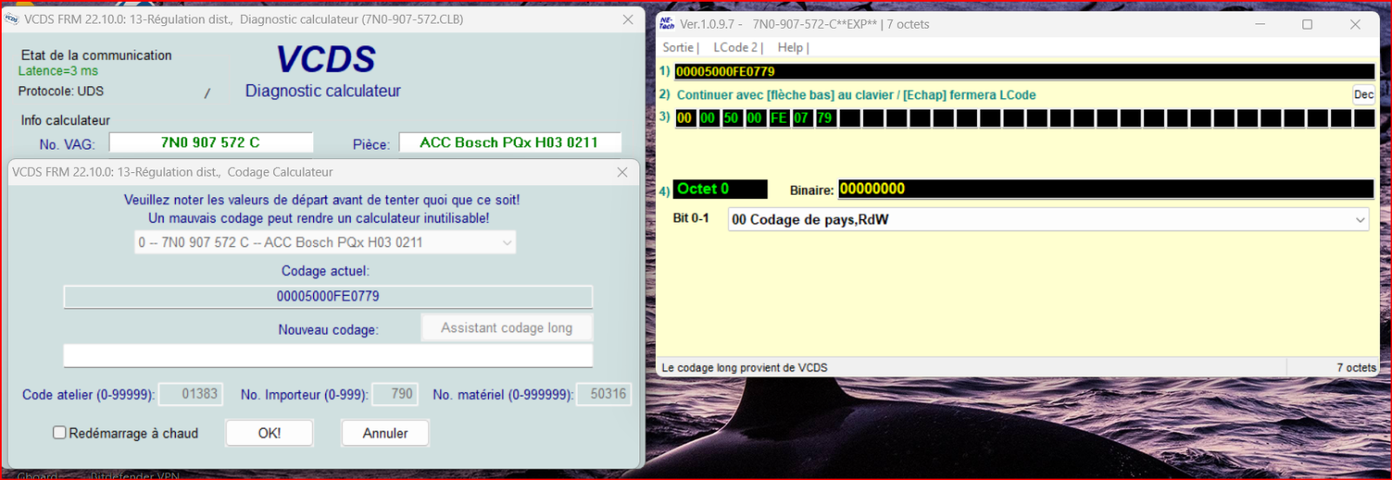
Task: Click the long coding hex string field
Action: 1023,71
